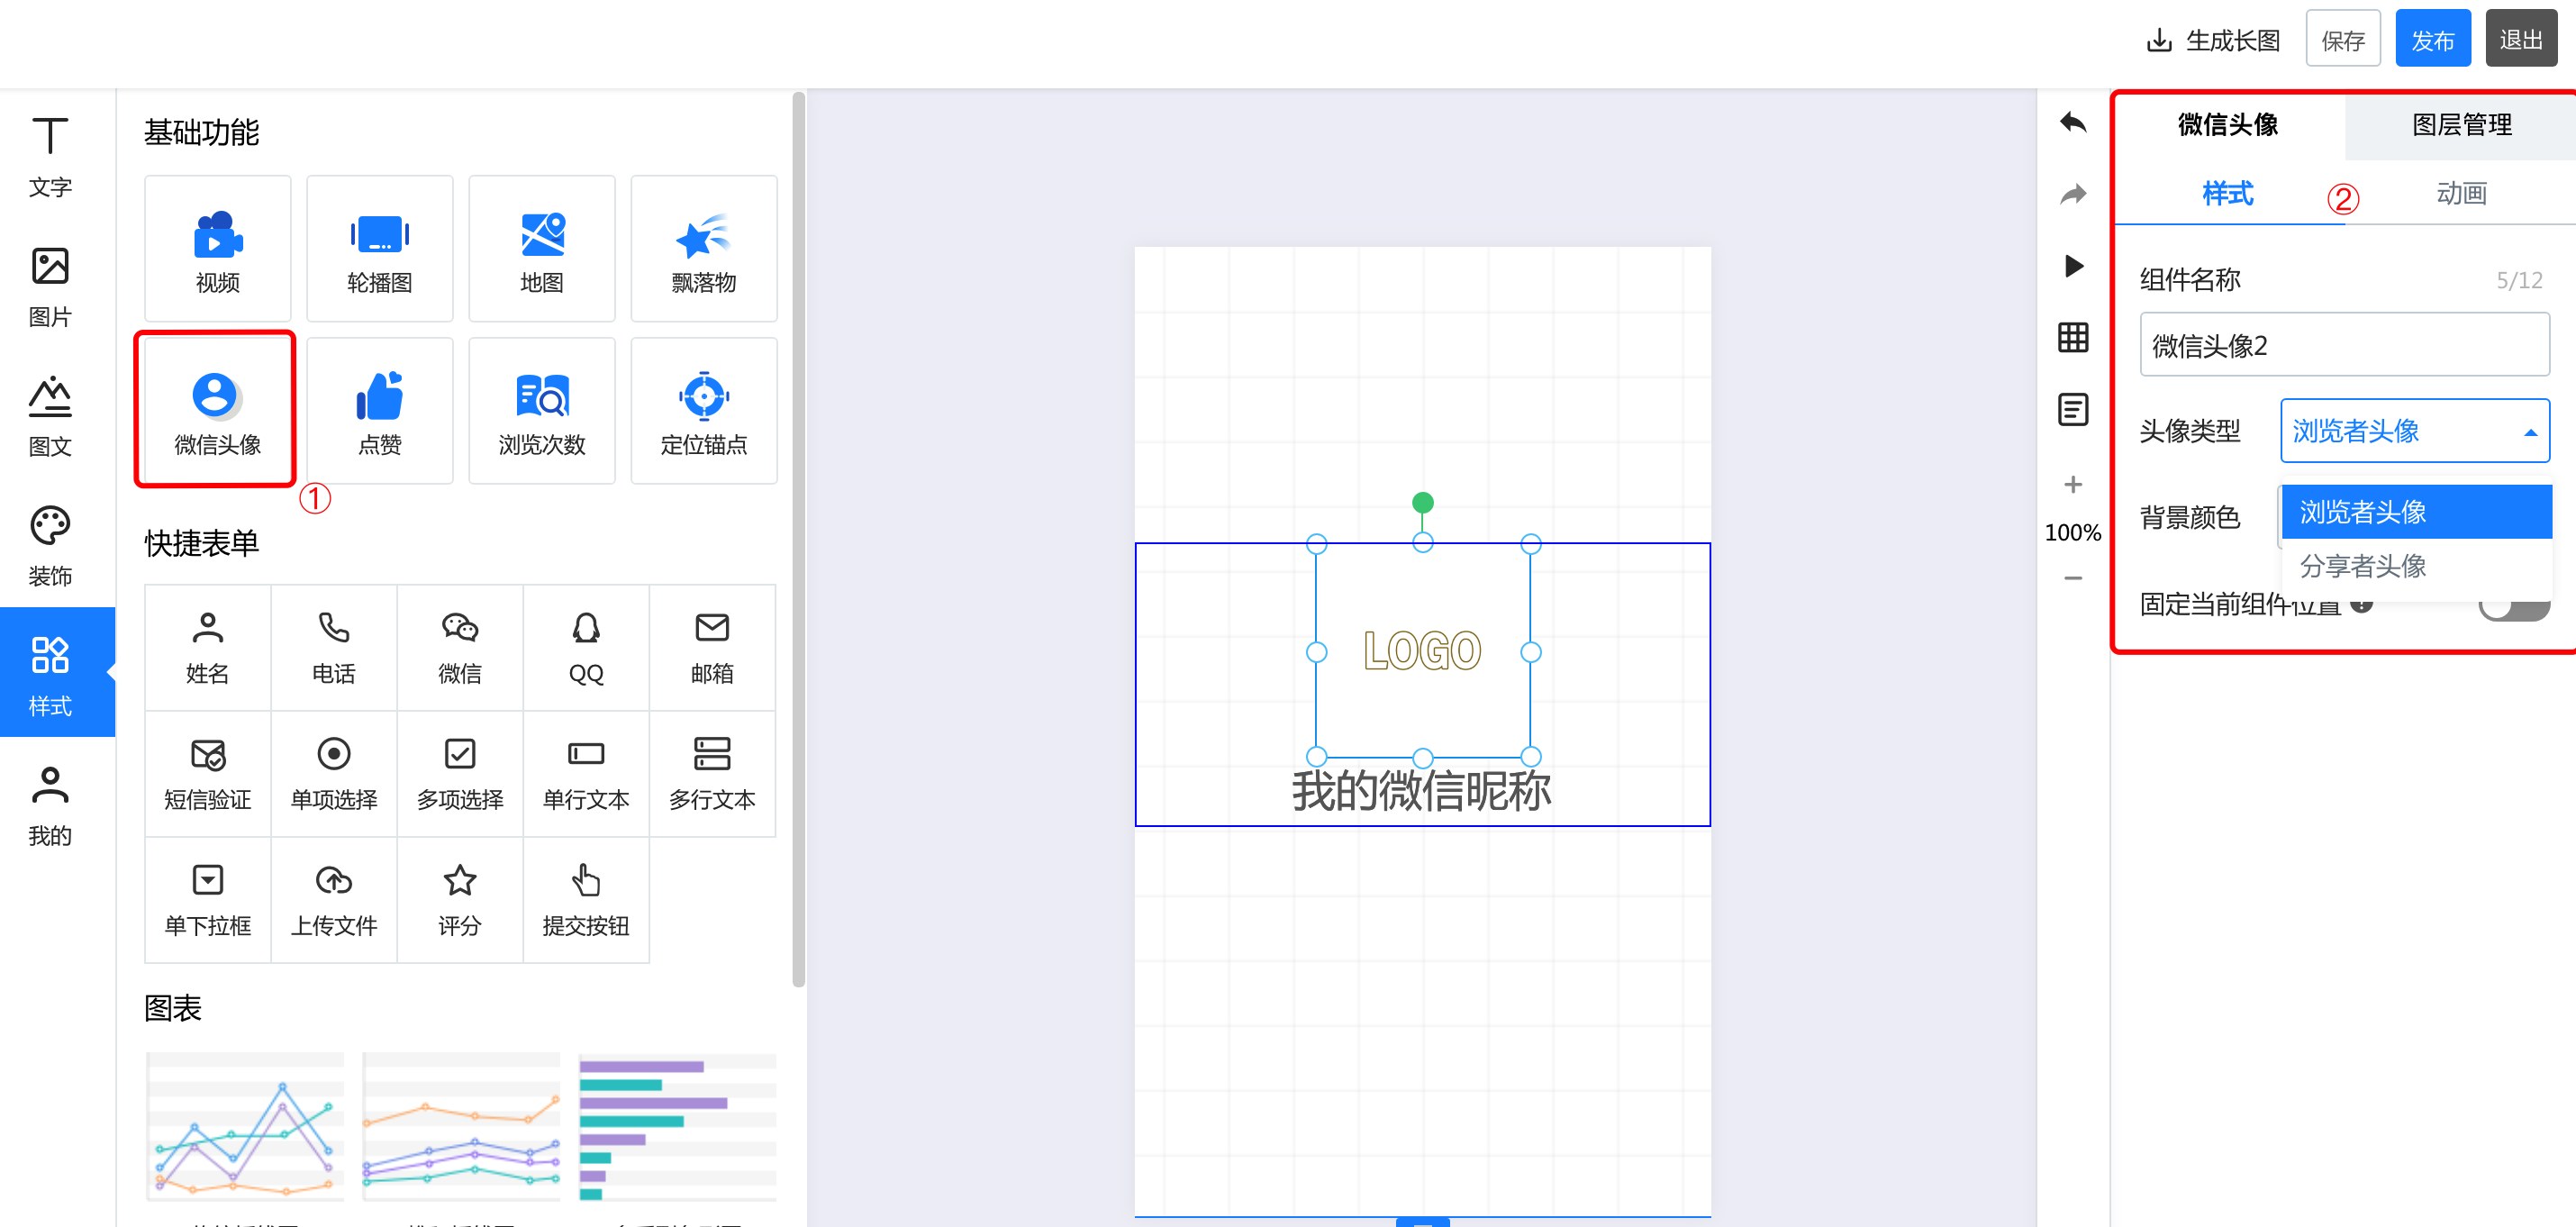Viewport: 2576px width, 1227px height.
Task: Add the 飘落物 falling objects effect
Action: (703, 249)
